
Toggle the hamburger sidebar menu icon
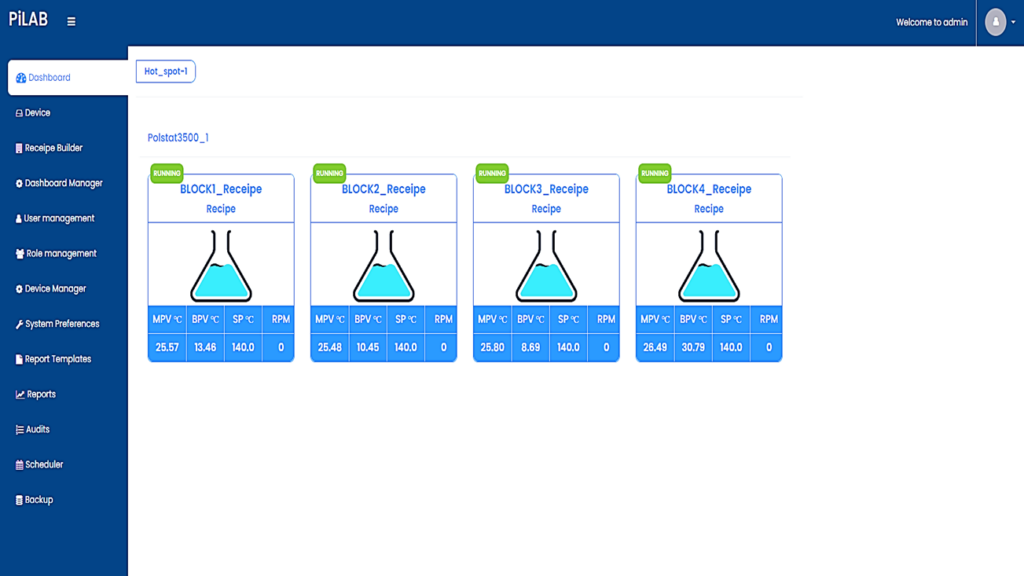tap(71, 22)
